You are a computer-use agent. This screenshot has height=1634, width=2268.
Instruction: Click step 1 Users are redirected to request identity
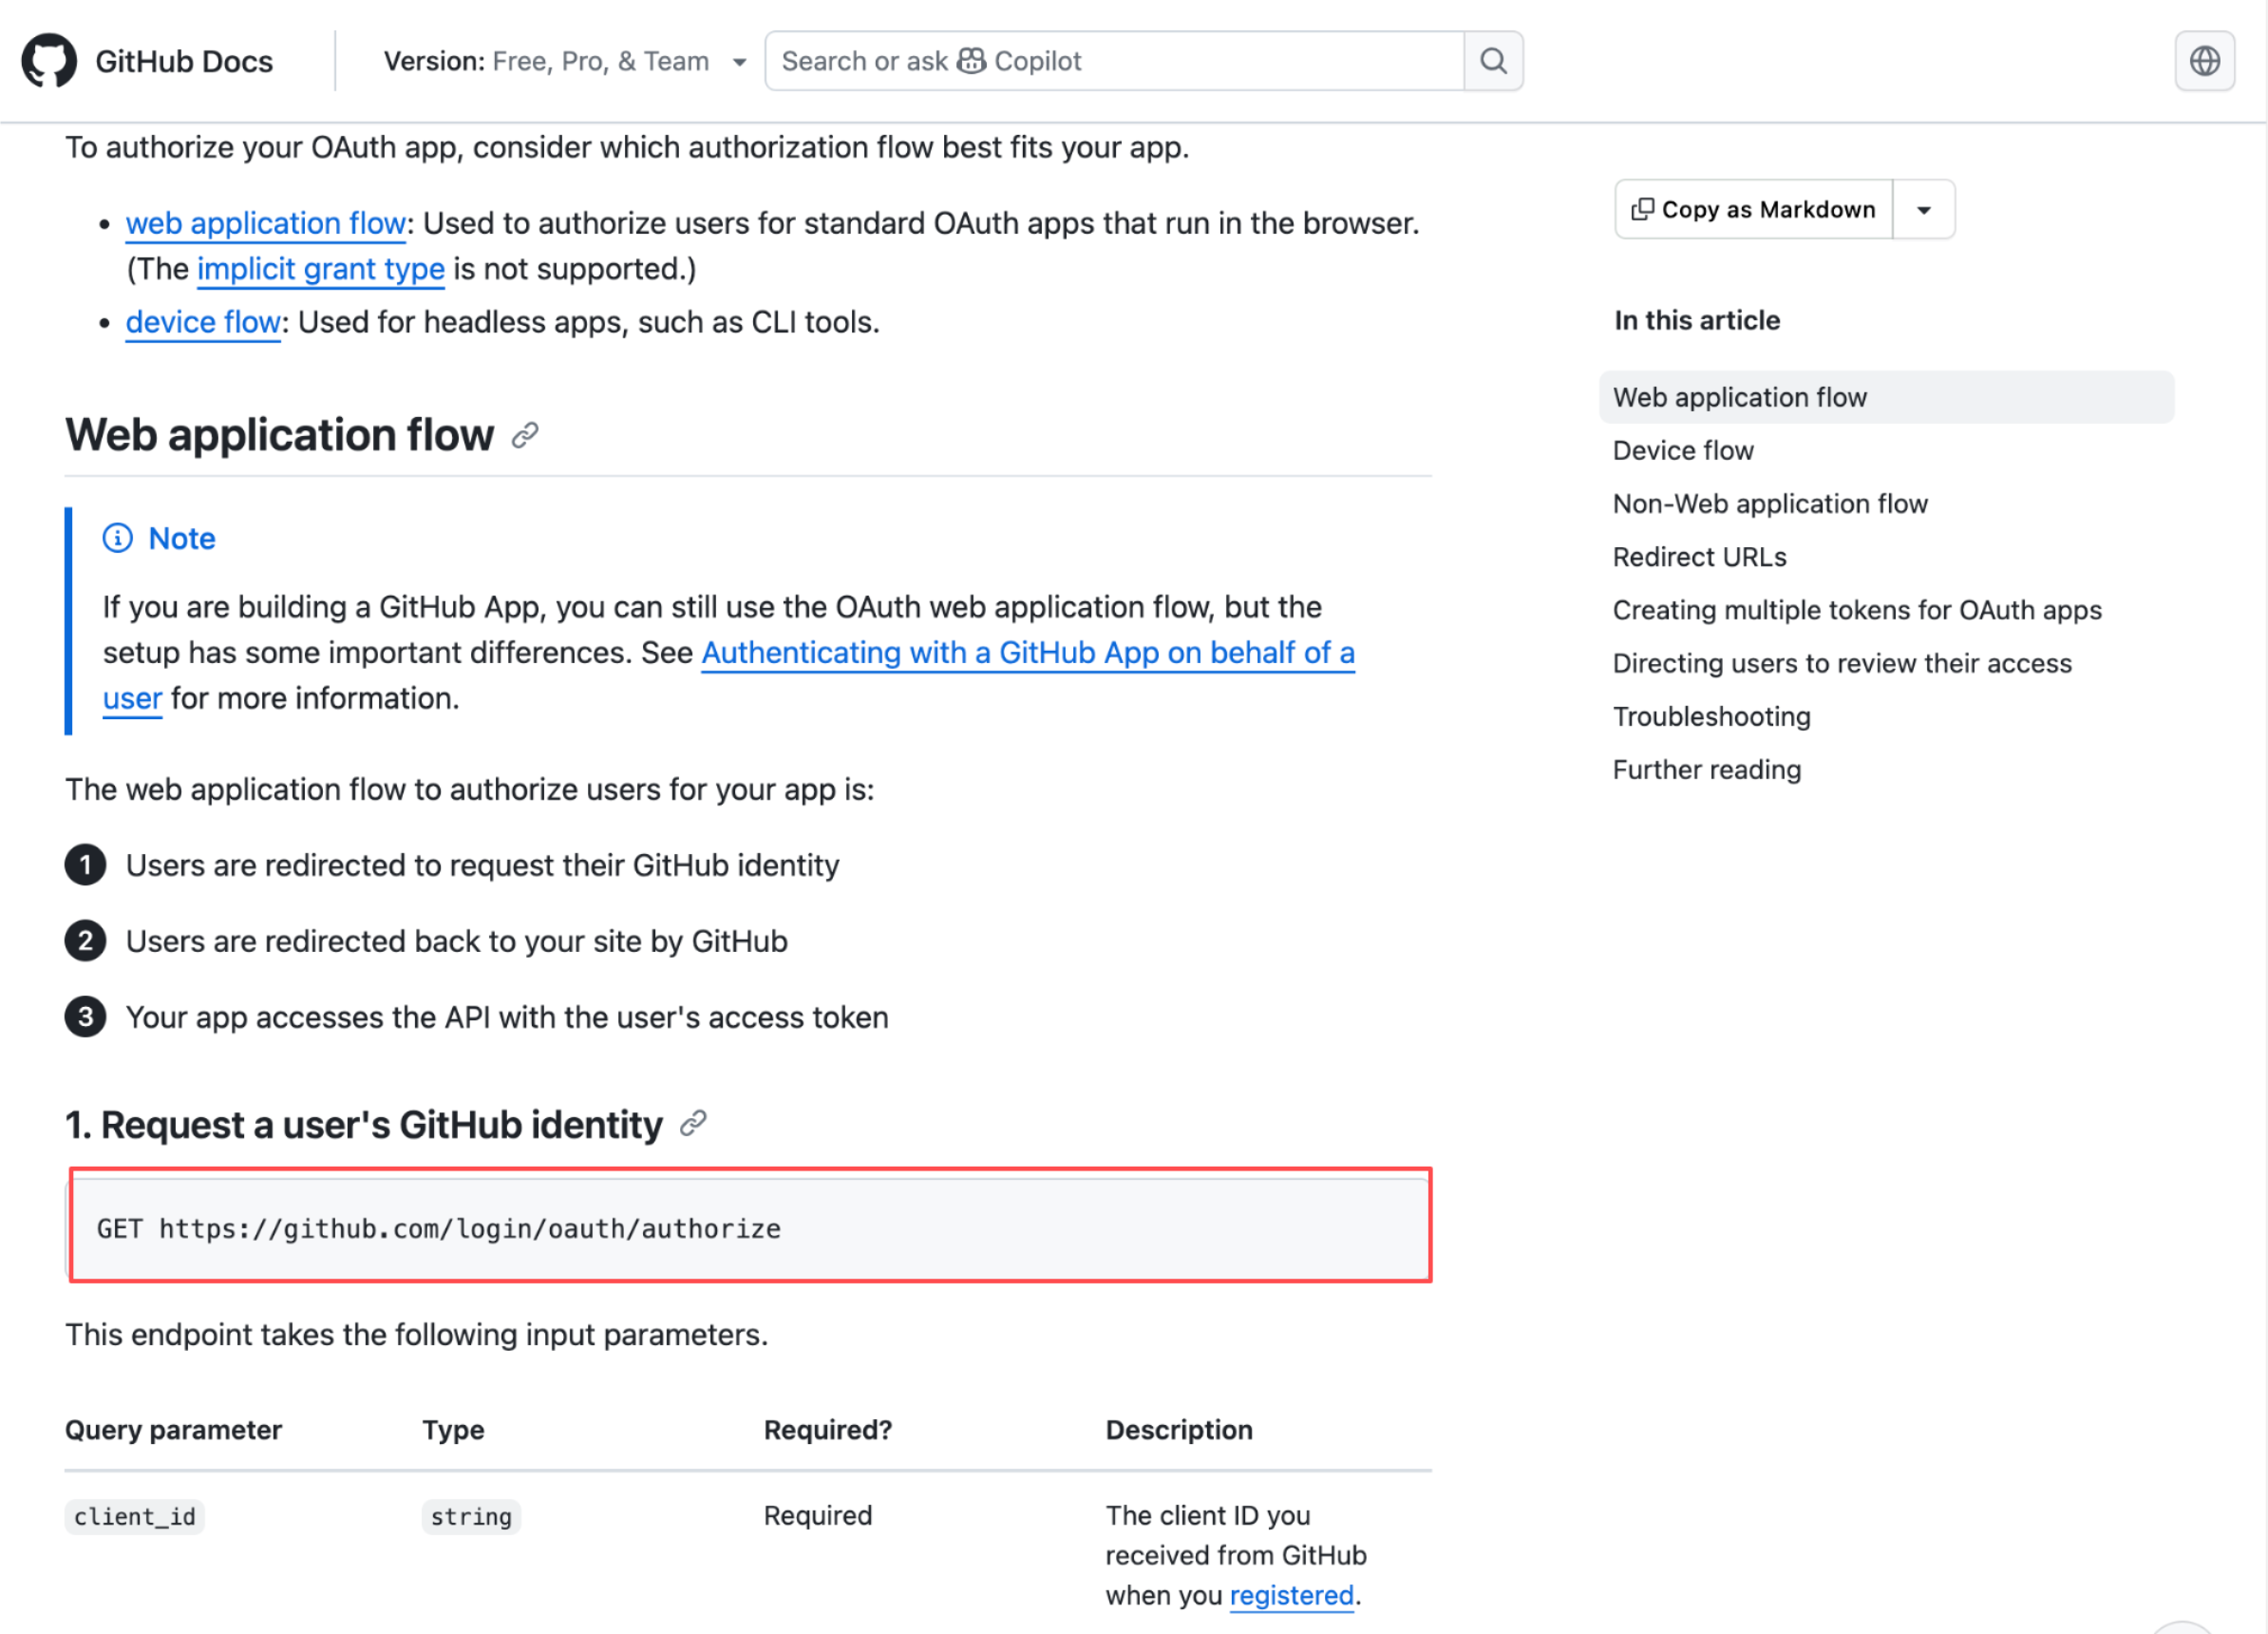coord(482,865)
